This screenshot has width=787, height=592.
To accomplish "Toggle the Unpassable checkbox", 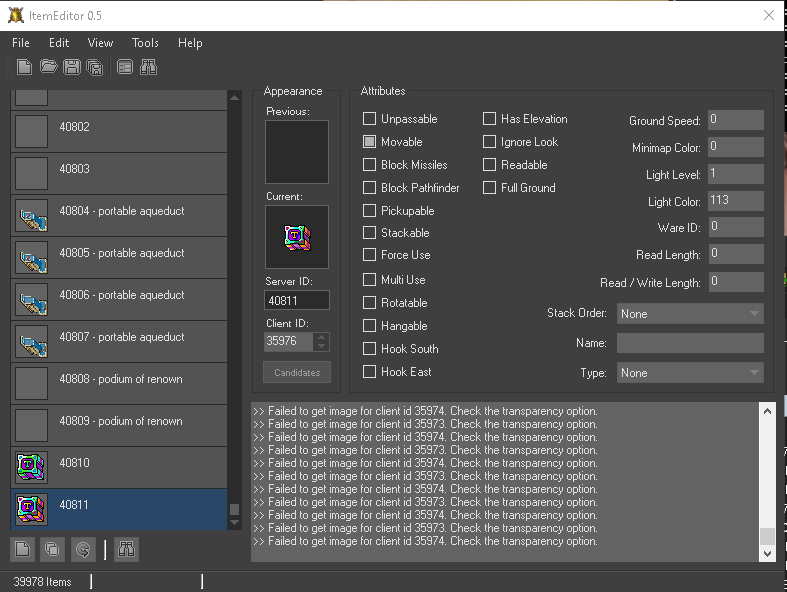I will pyautogui.click(x=369, y=119).
